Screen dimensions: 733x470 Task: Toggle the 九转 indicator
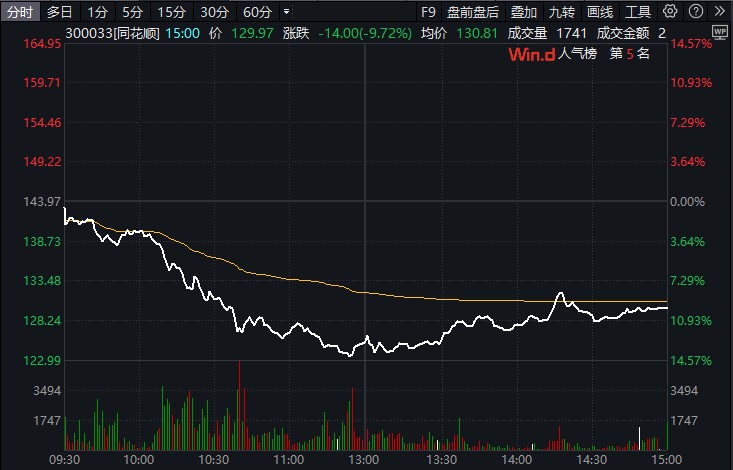coord(562,12)
